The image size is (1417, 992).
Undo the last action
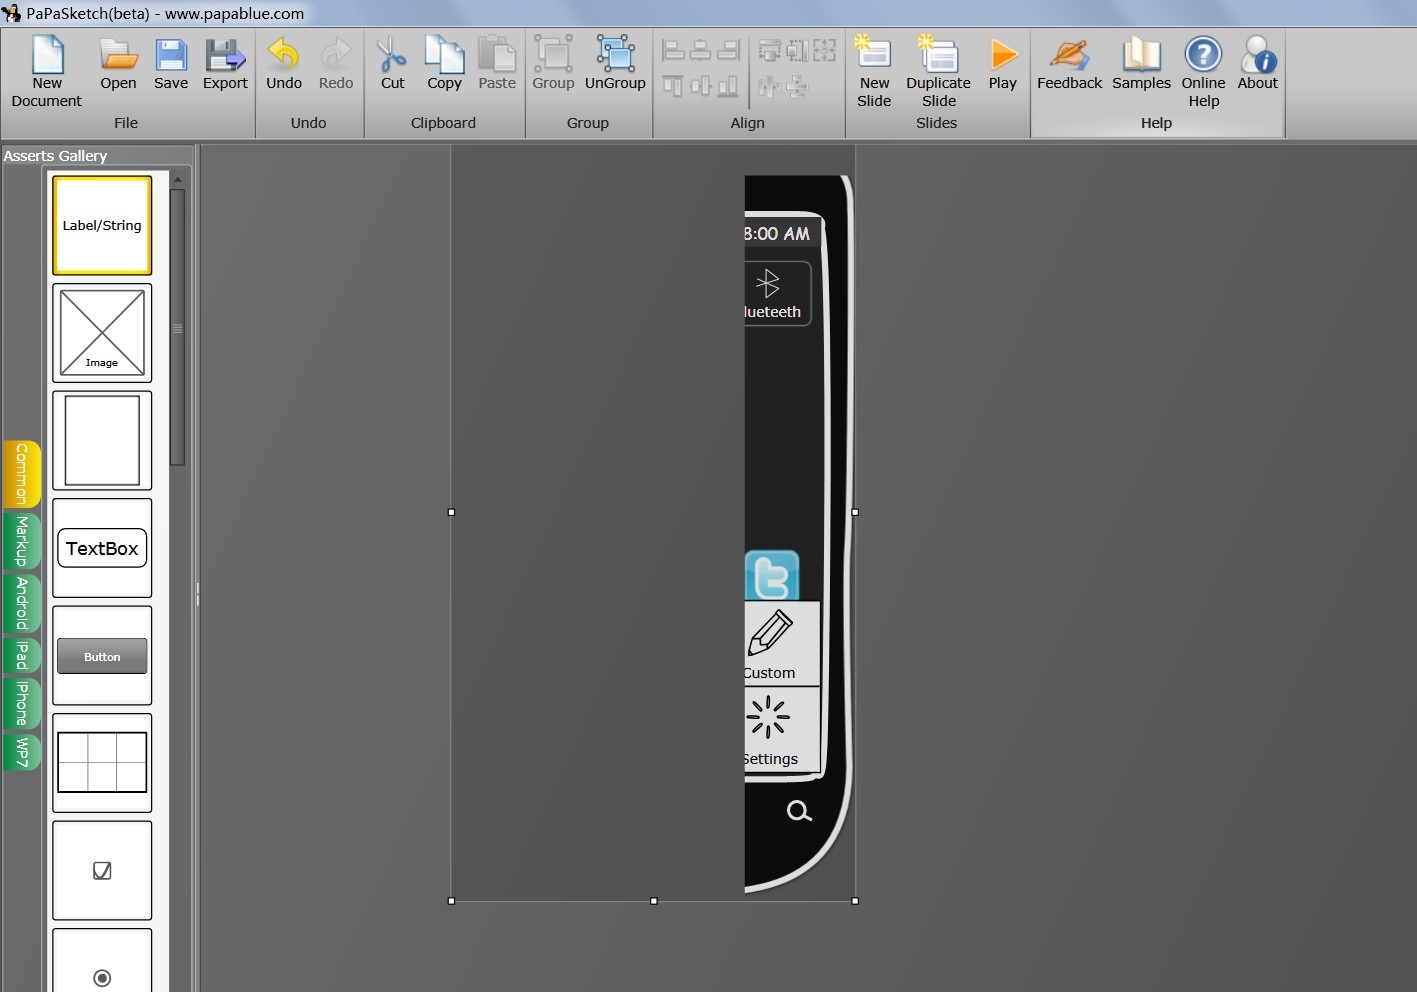click(x=284, y=64)
